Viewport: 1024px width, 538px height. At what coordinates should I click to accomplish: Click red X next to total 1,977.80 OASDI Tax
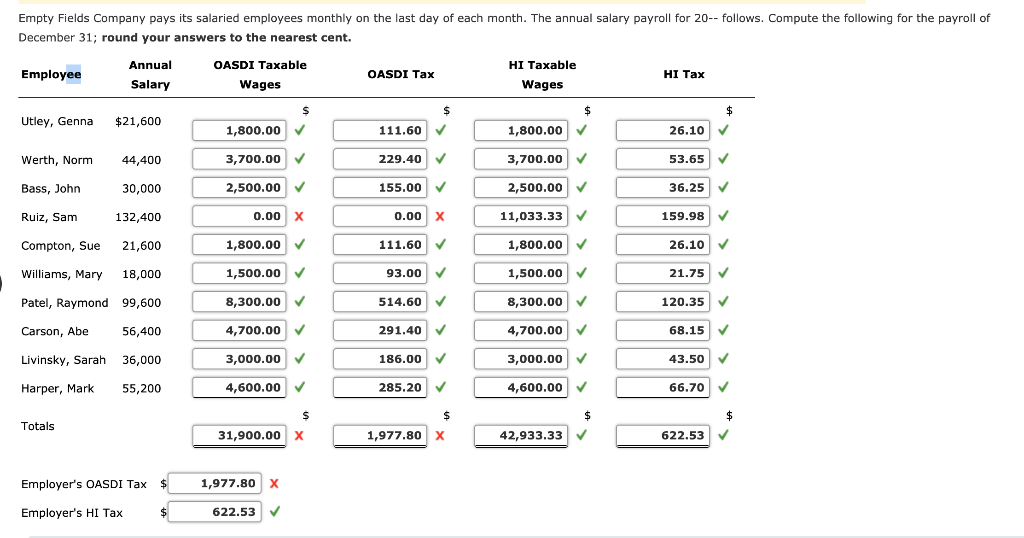(x=440, y=435)
